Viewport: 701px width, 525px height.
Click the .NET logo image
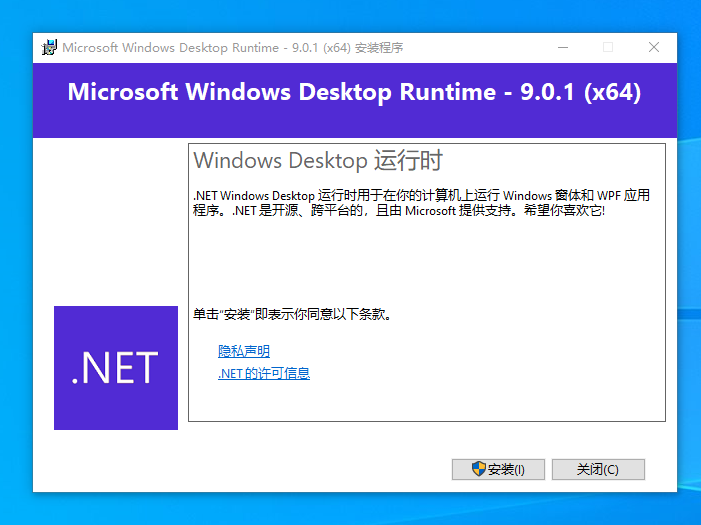(116, 368)
